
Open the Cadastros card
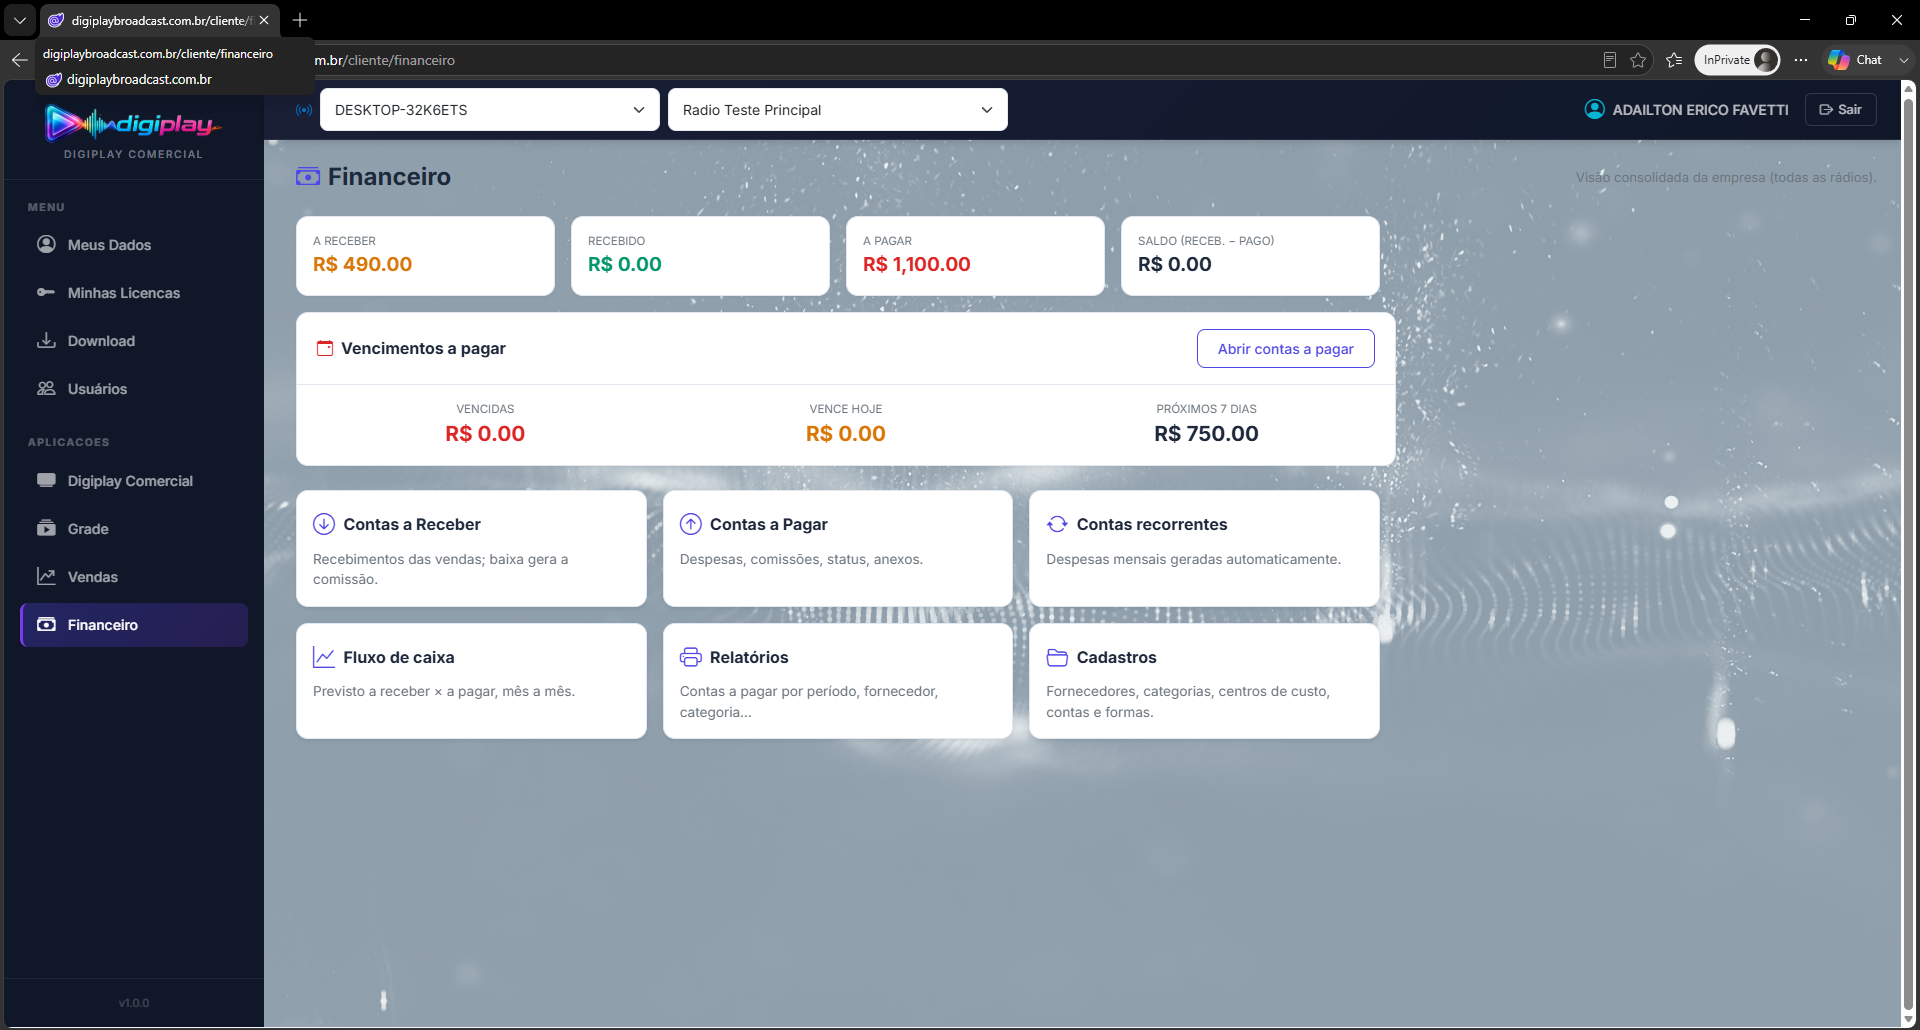(x=1204, y=681)
